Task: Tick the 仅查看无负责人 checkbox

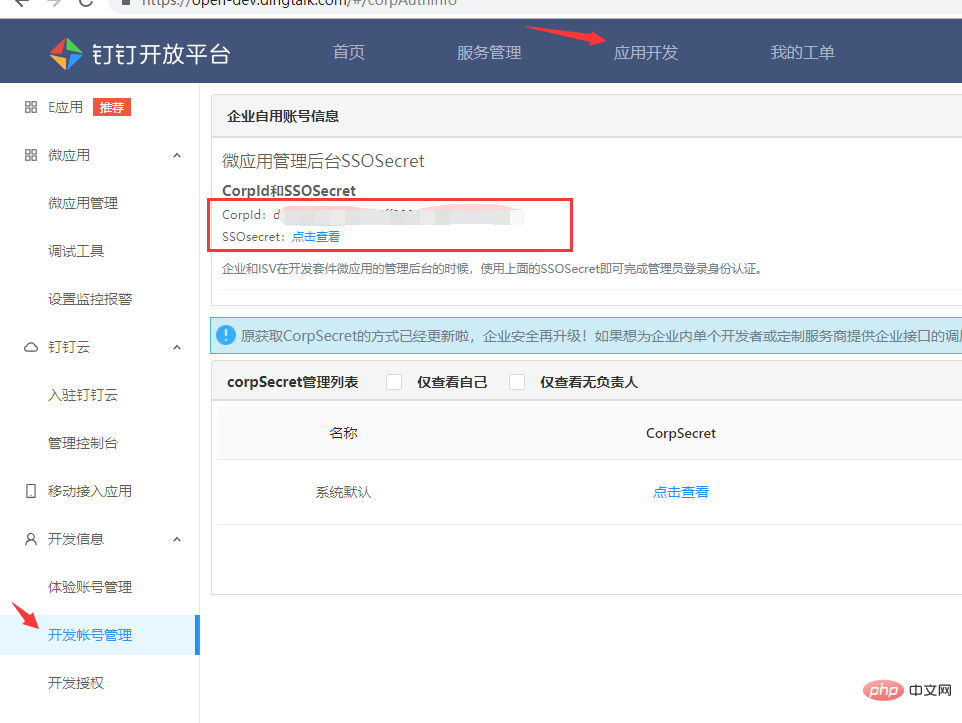Action: coord(517,382)
